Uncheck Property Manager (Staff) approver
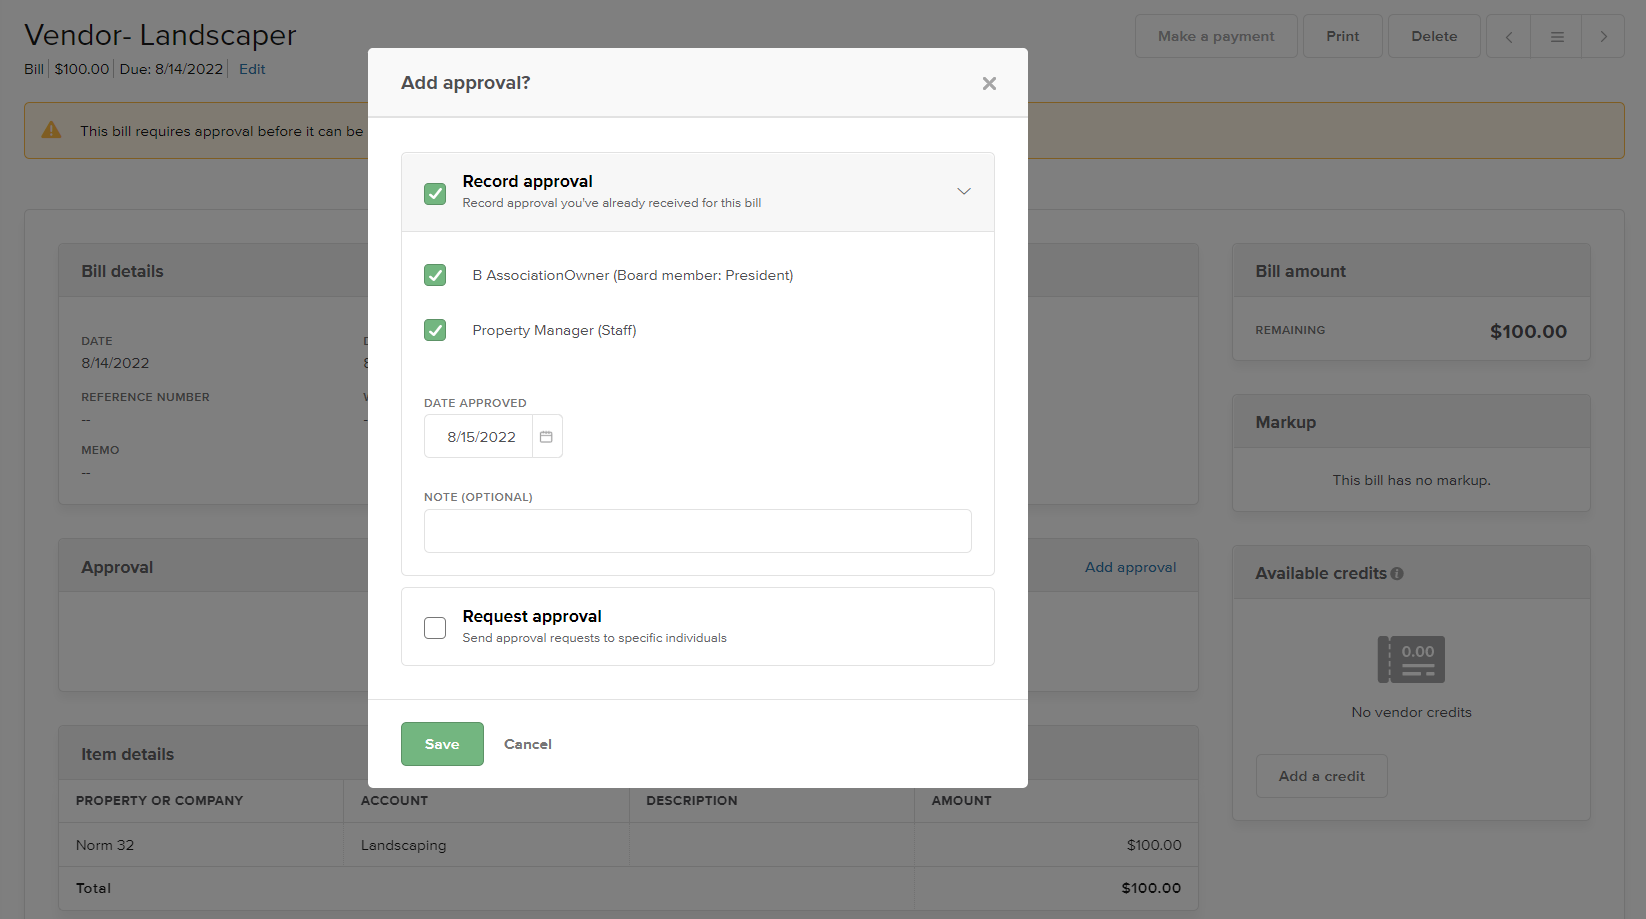This screenshot has height=919, width=1646. [435, 330]
